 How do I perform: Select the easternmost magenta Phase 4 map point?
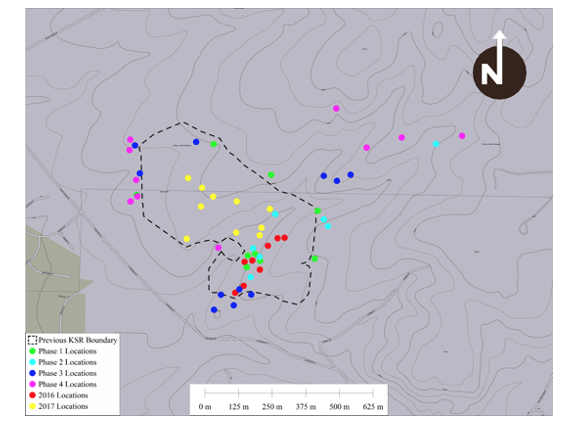click(x=462, y=136)
